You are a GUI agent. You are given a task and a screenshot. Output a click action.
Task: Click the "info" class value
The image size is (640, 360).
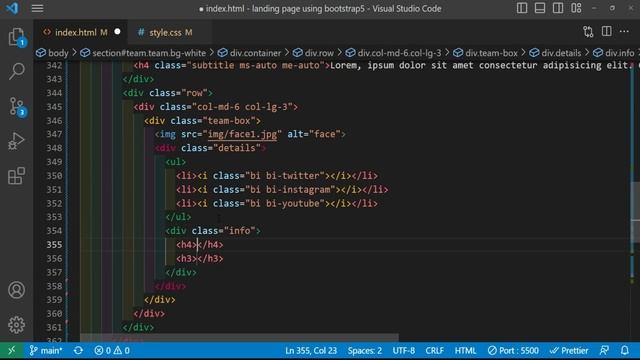click(x=242, y=231)
